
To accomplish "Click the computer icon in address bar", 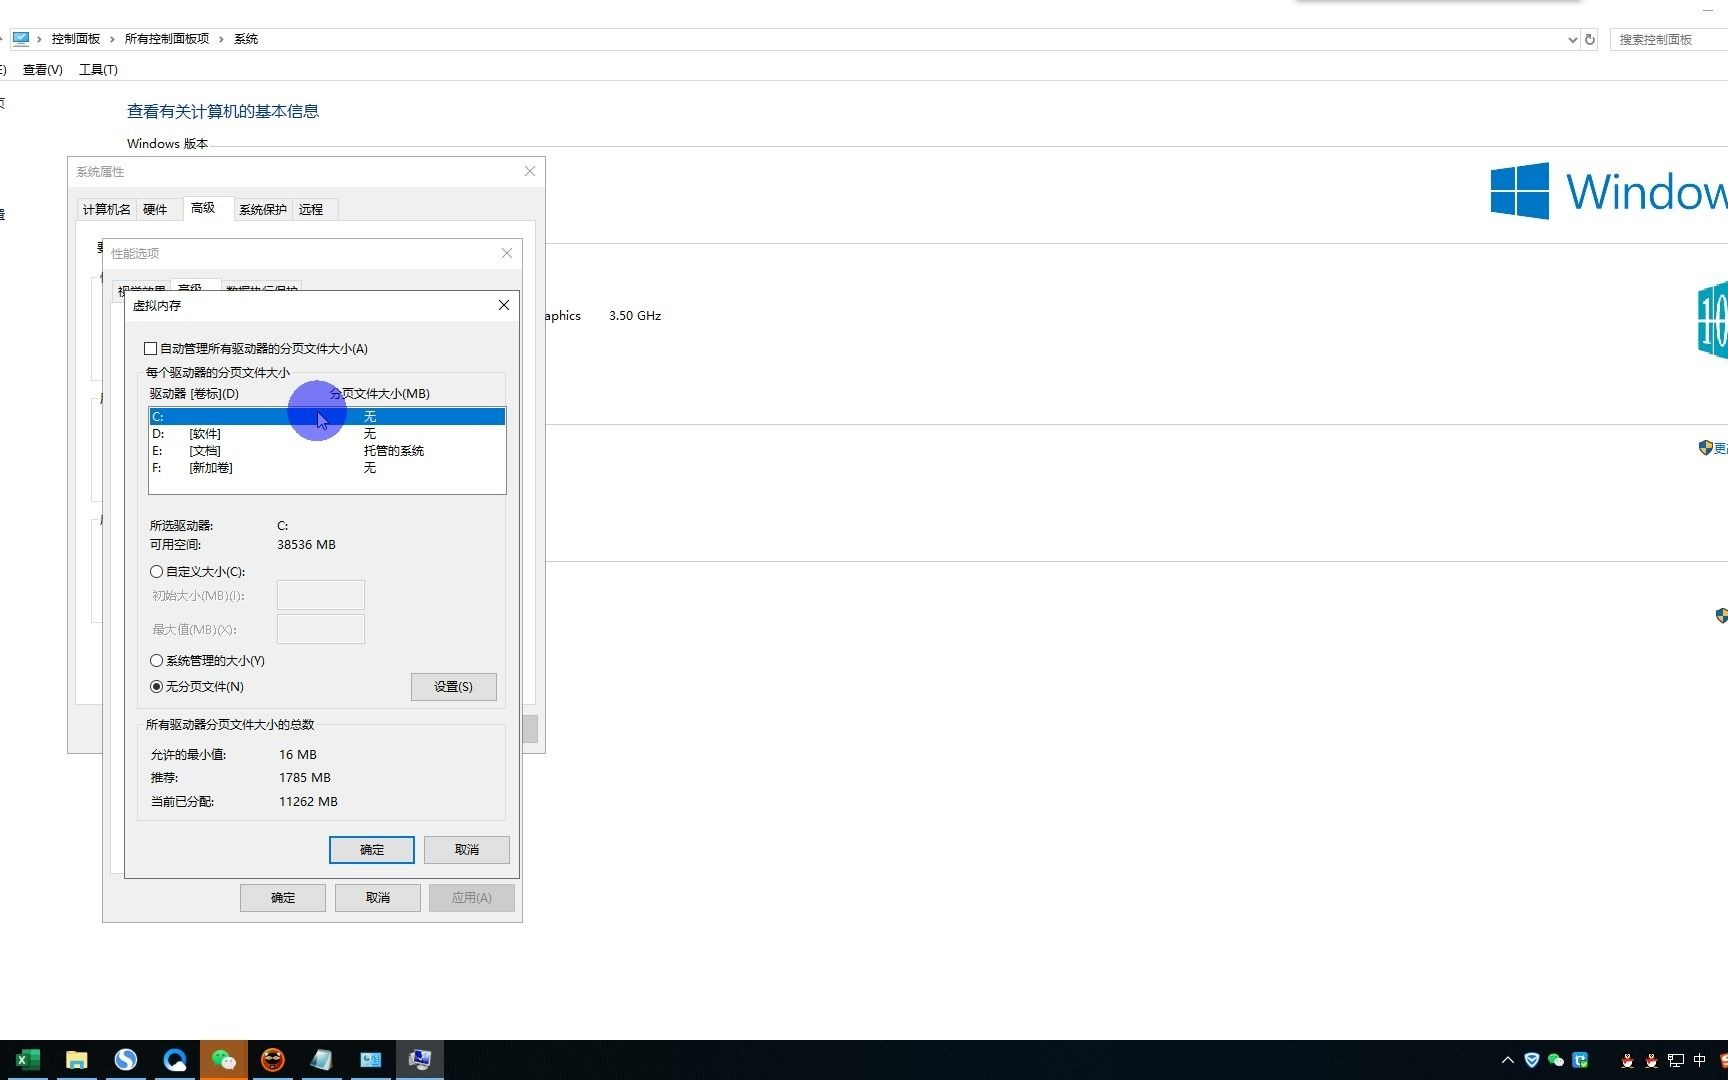I will pyautogui.click(x=21, y=39).
